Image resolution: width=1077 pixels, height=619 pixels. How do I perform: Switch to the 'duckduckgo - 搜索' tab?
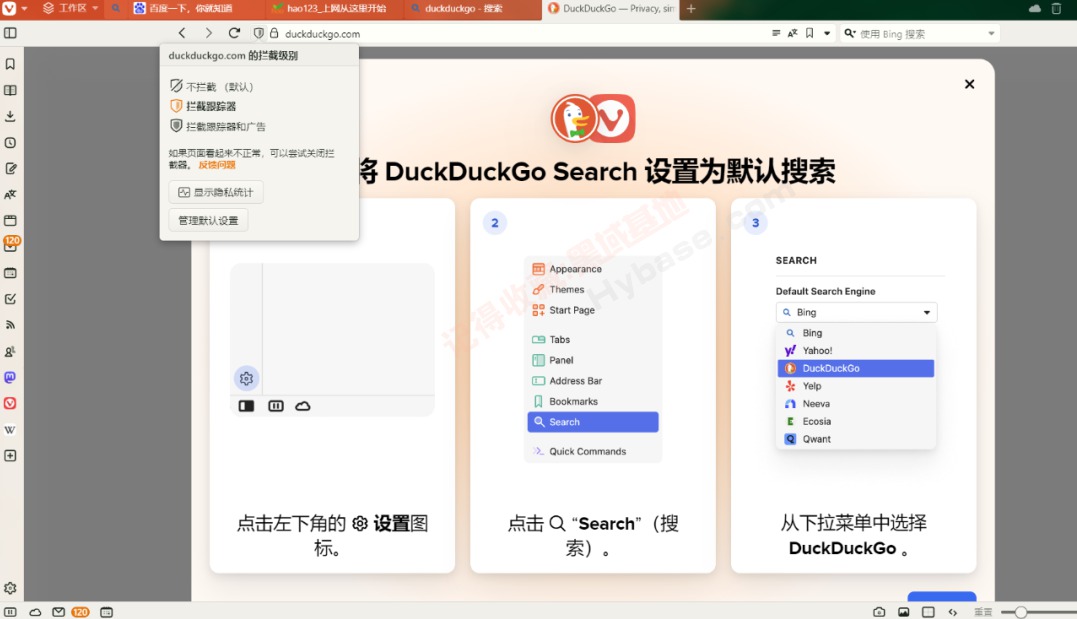[473, 8]
